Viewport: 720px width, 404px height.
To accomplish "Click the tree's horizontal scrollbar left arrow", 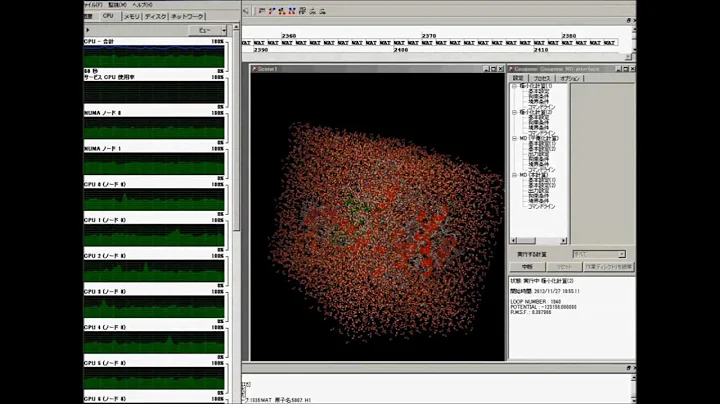I will [x=513, y=241].
